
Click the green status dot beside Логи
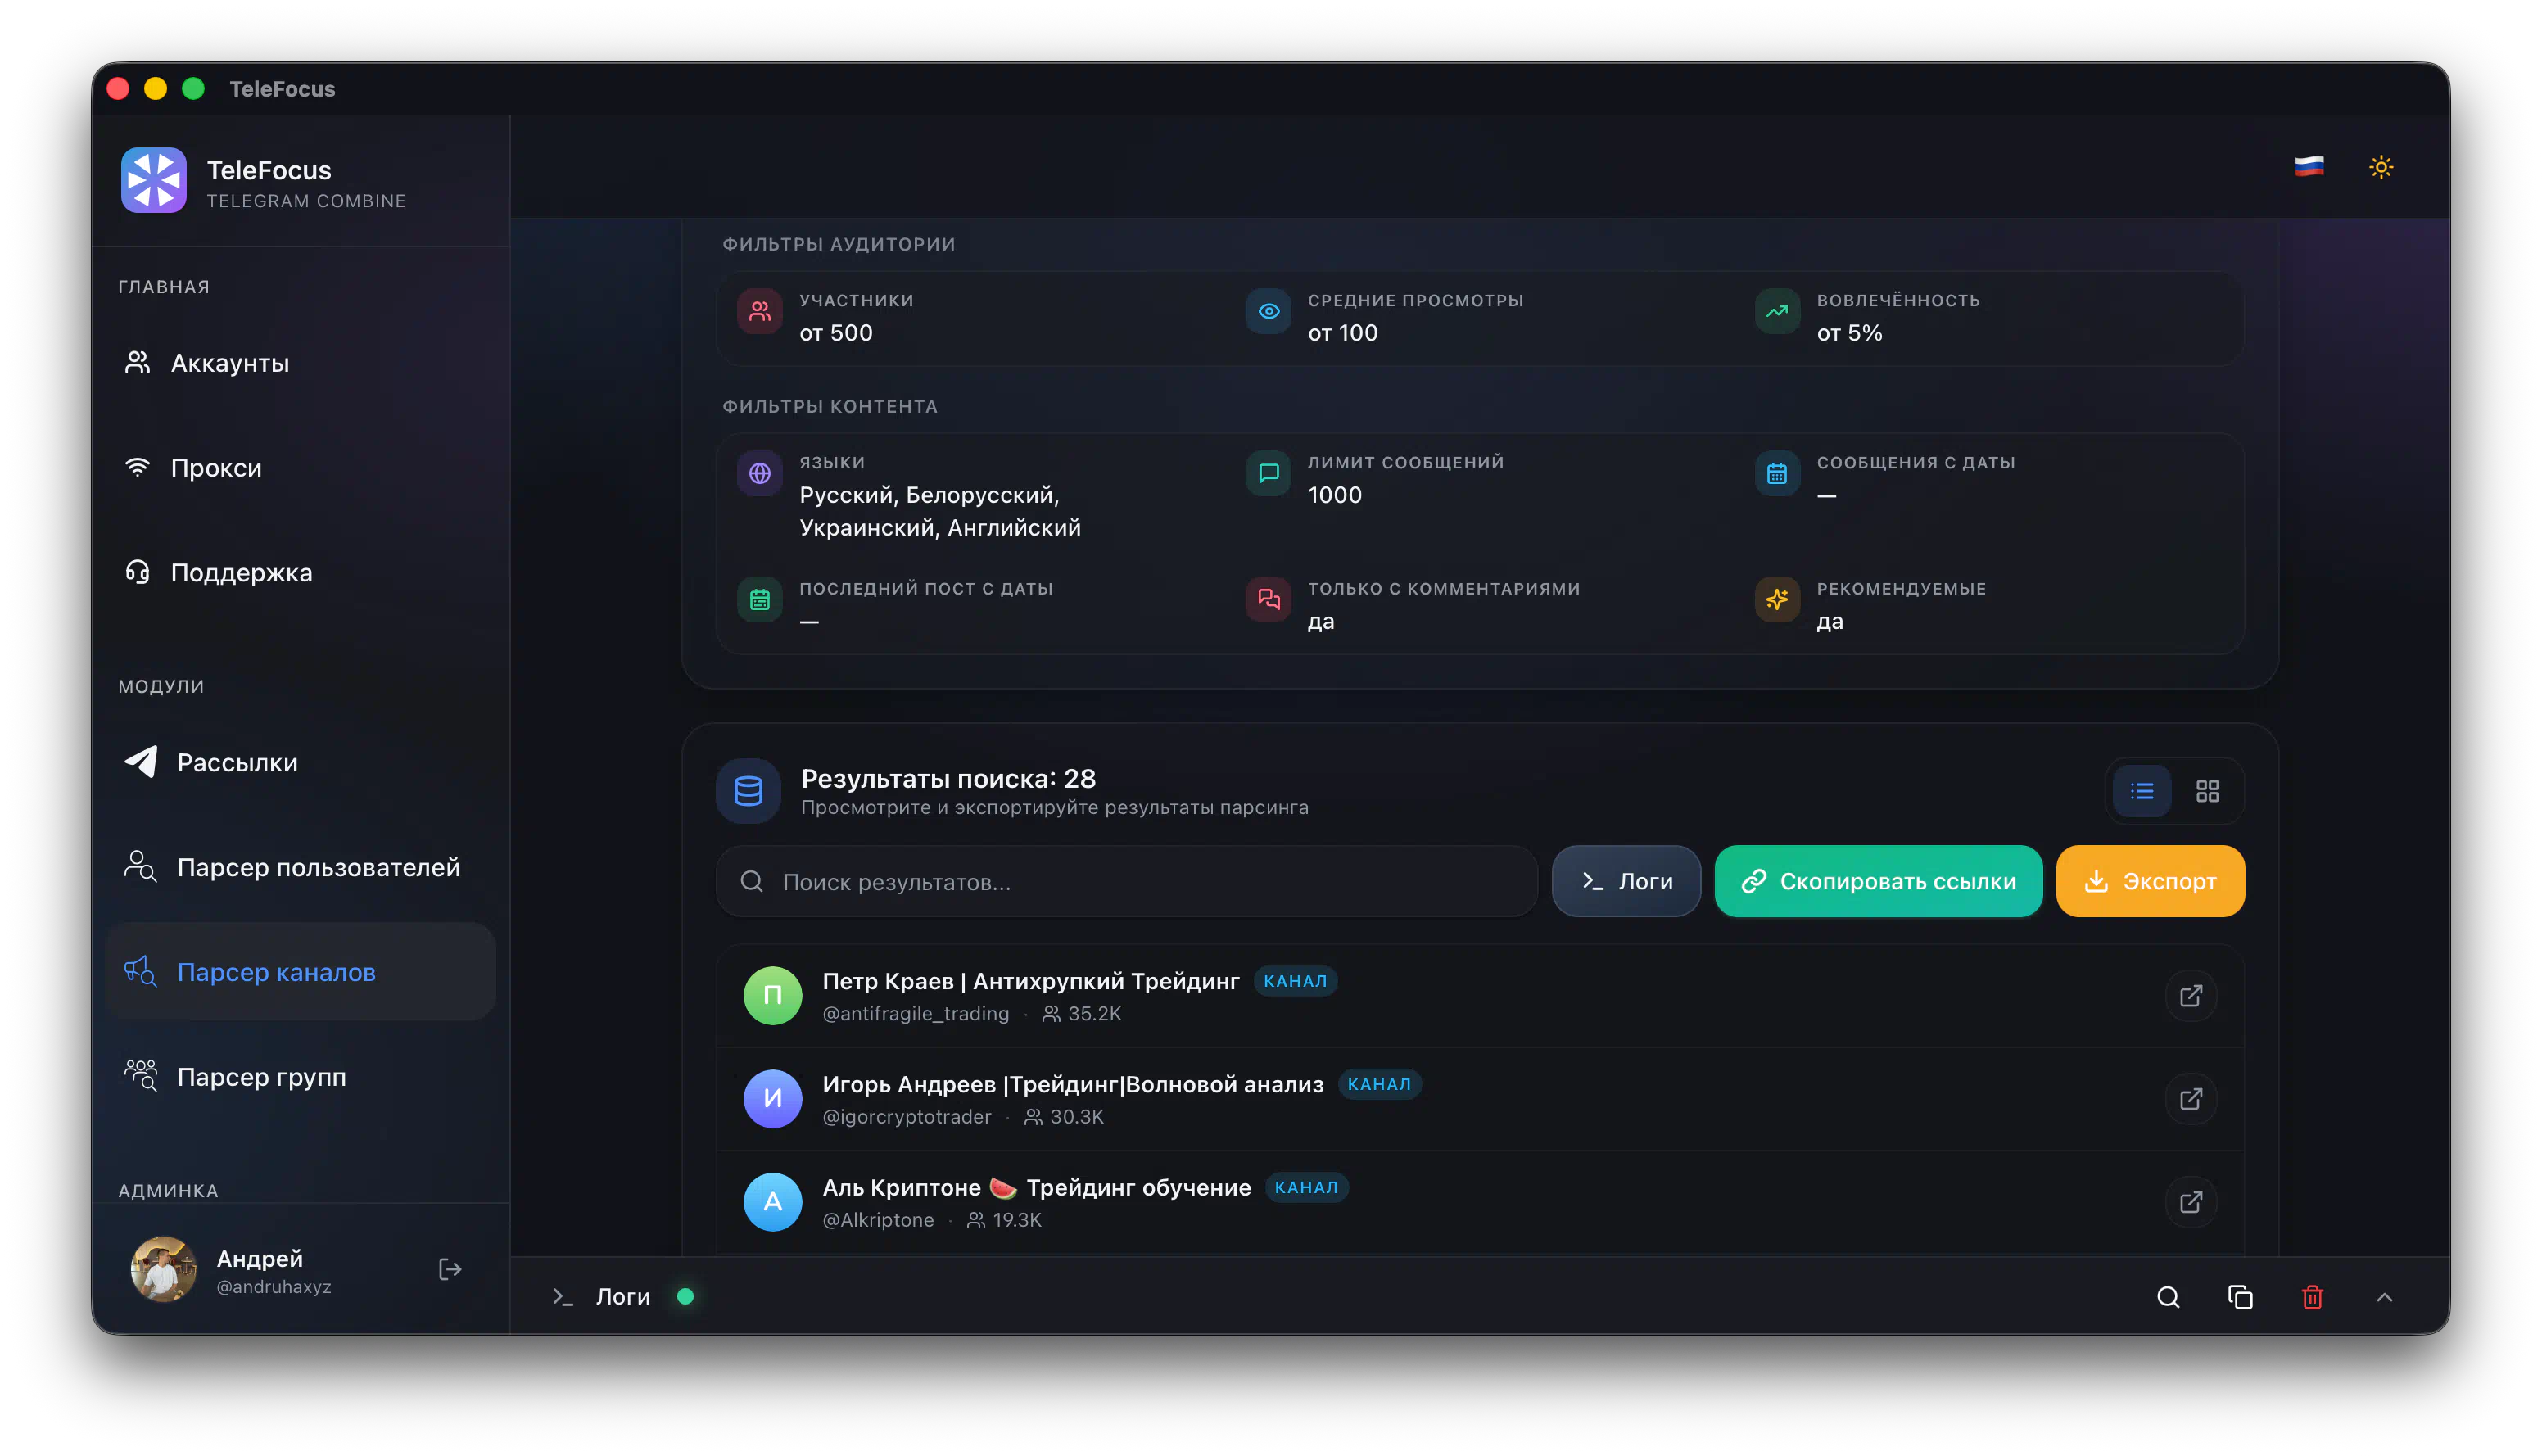pyautogui.click(x=685, y=1297)
